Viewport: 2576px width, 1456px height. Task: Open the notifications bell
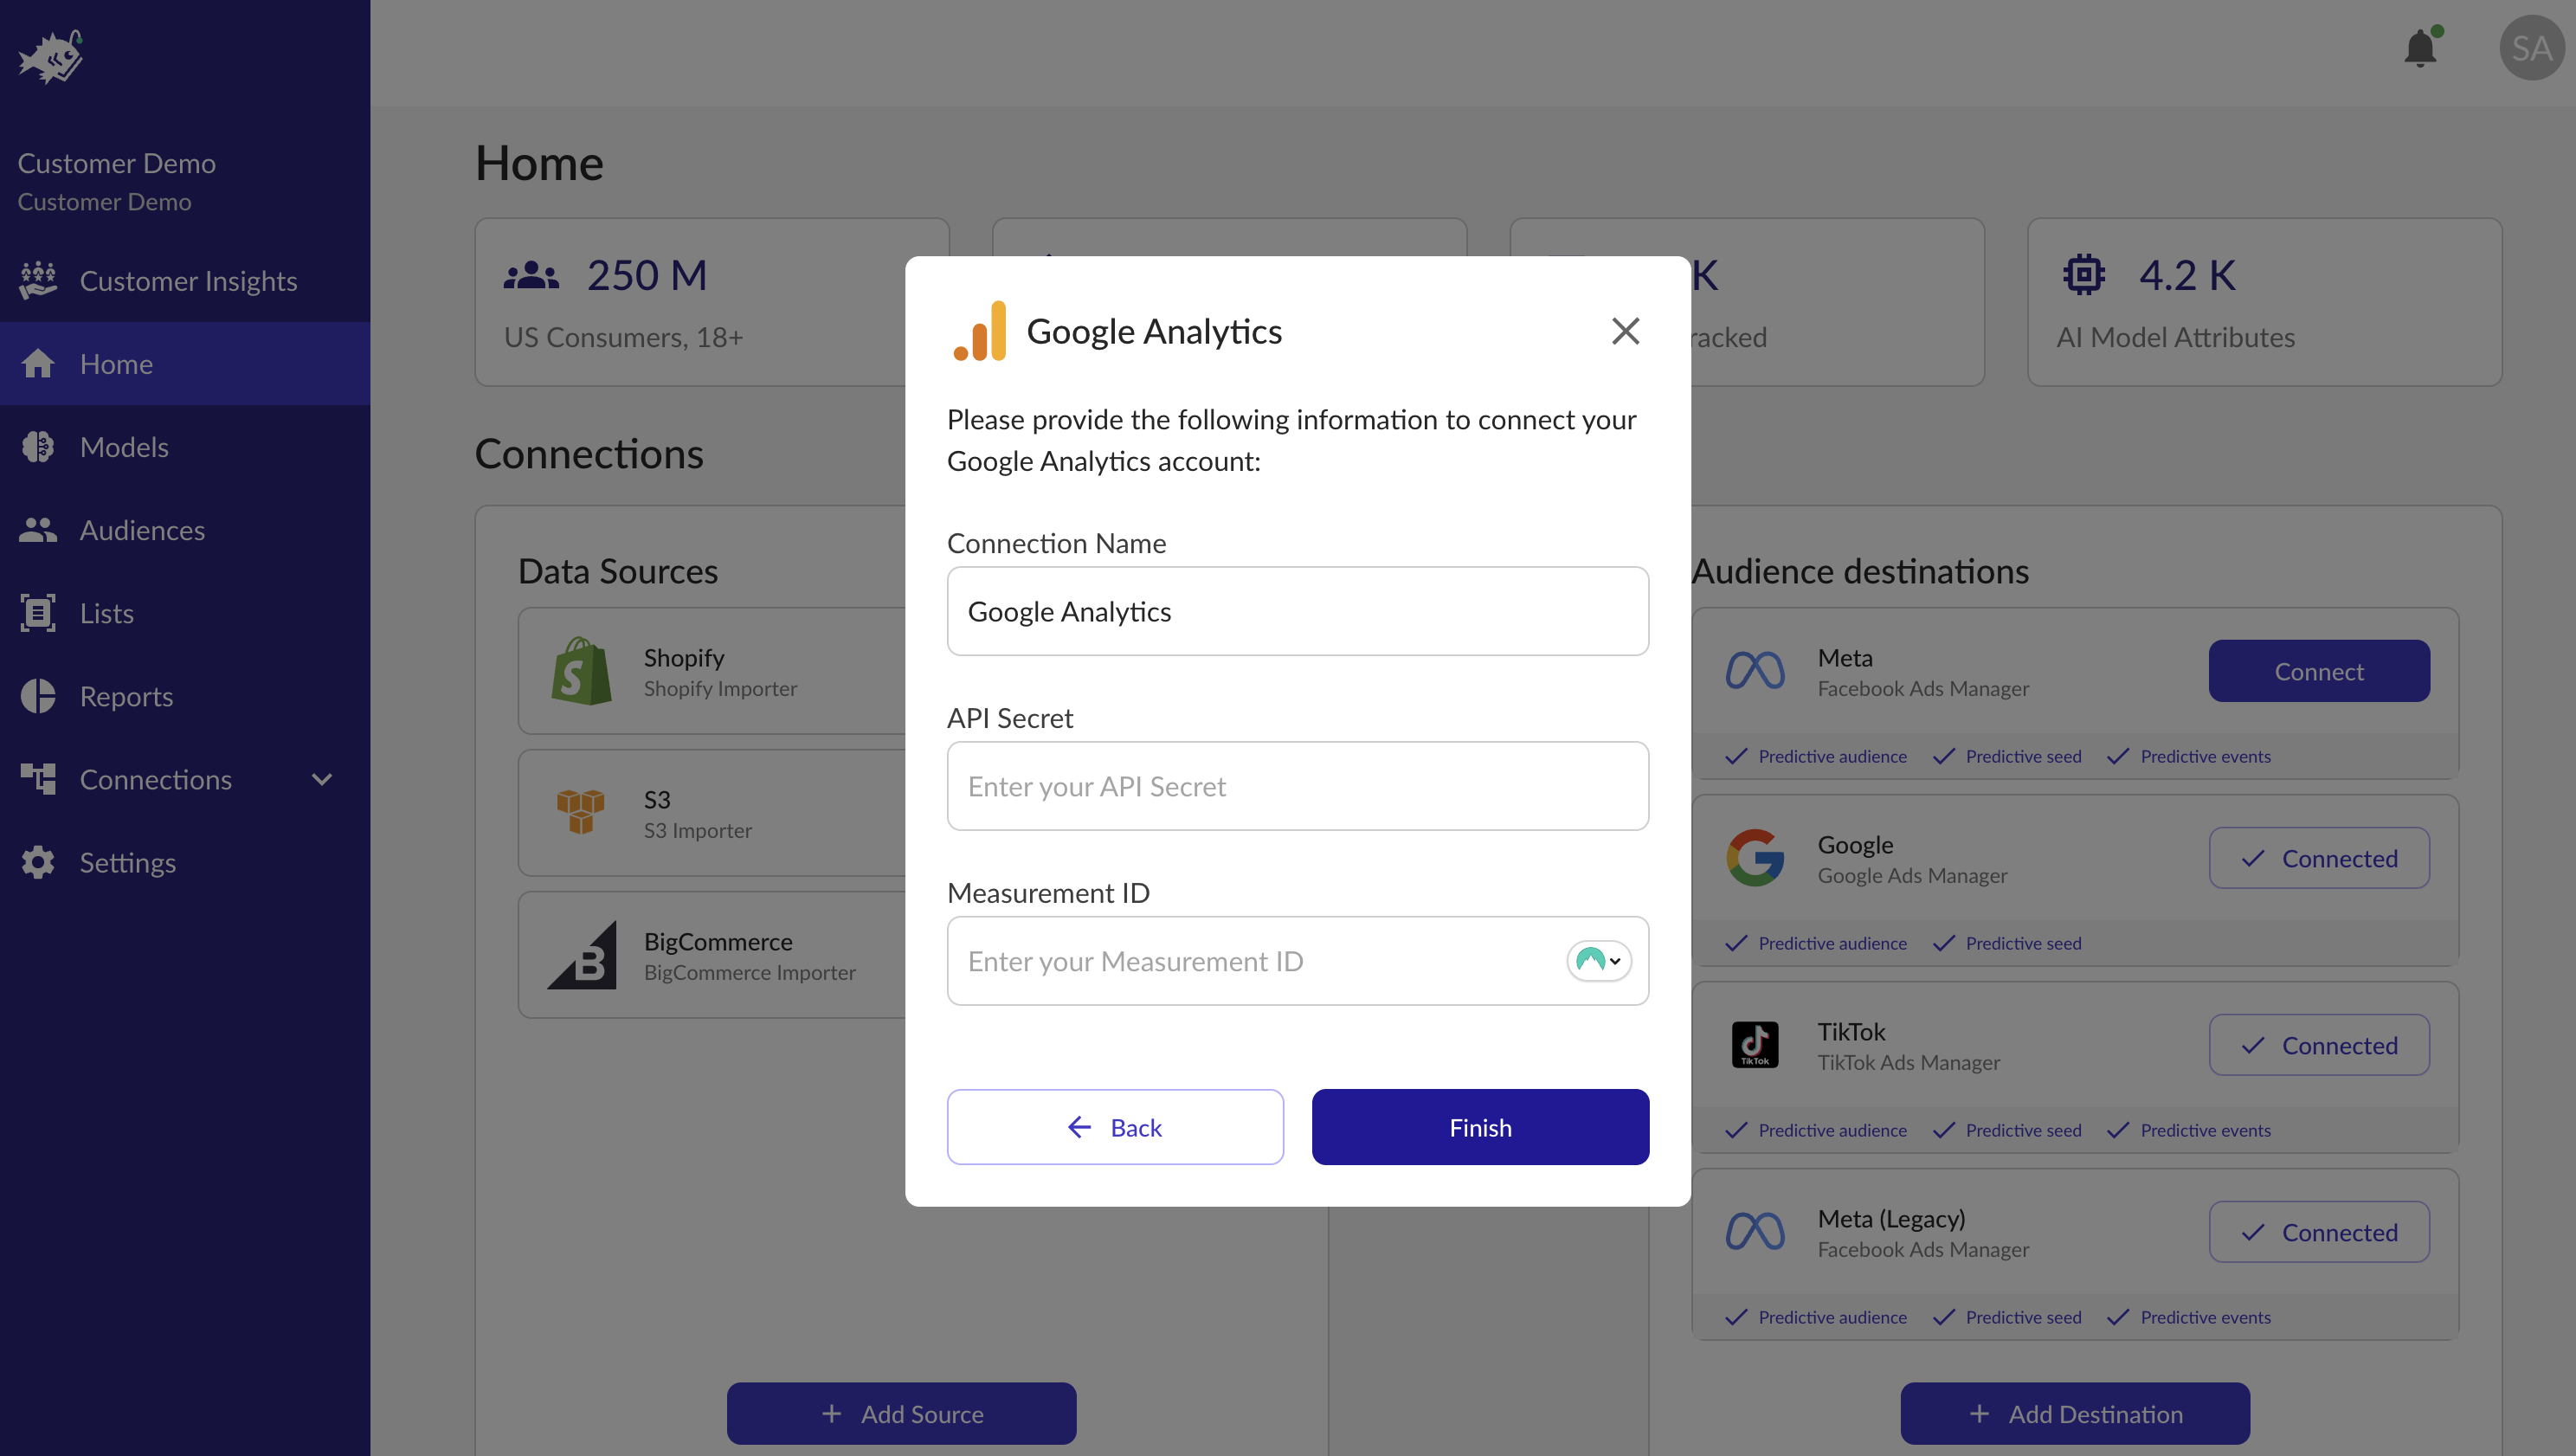2421,47
